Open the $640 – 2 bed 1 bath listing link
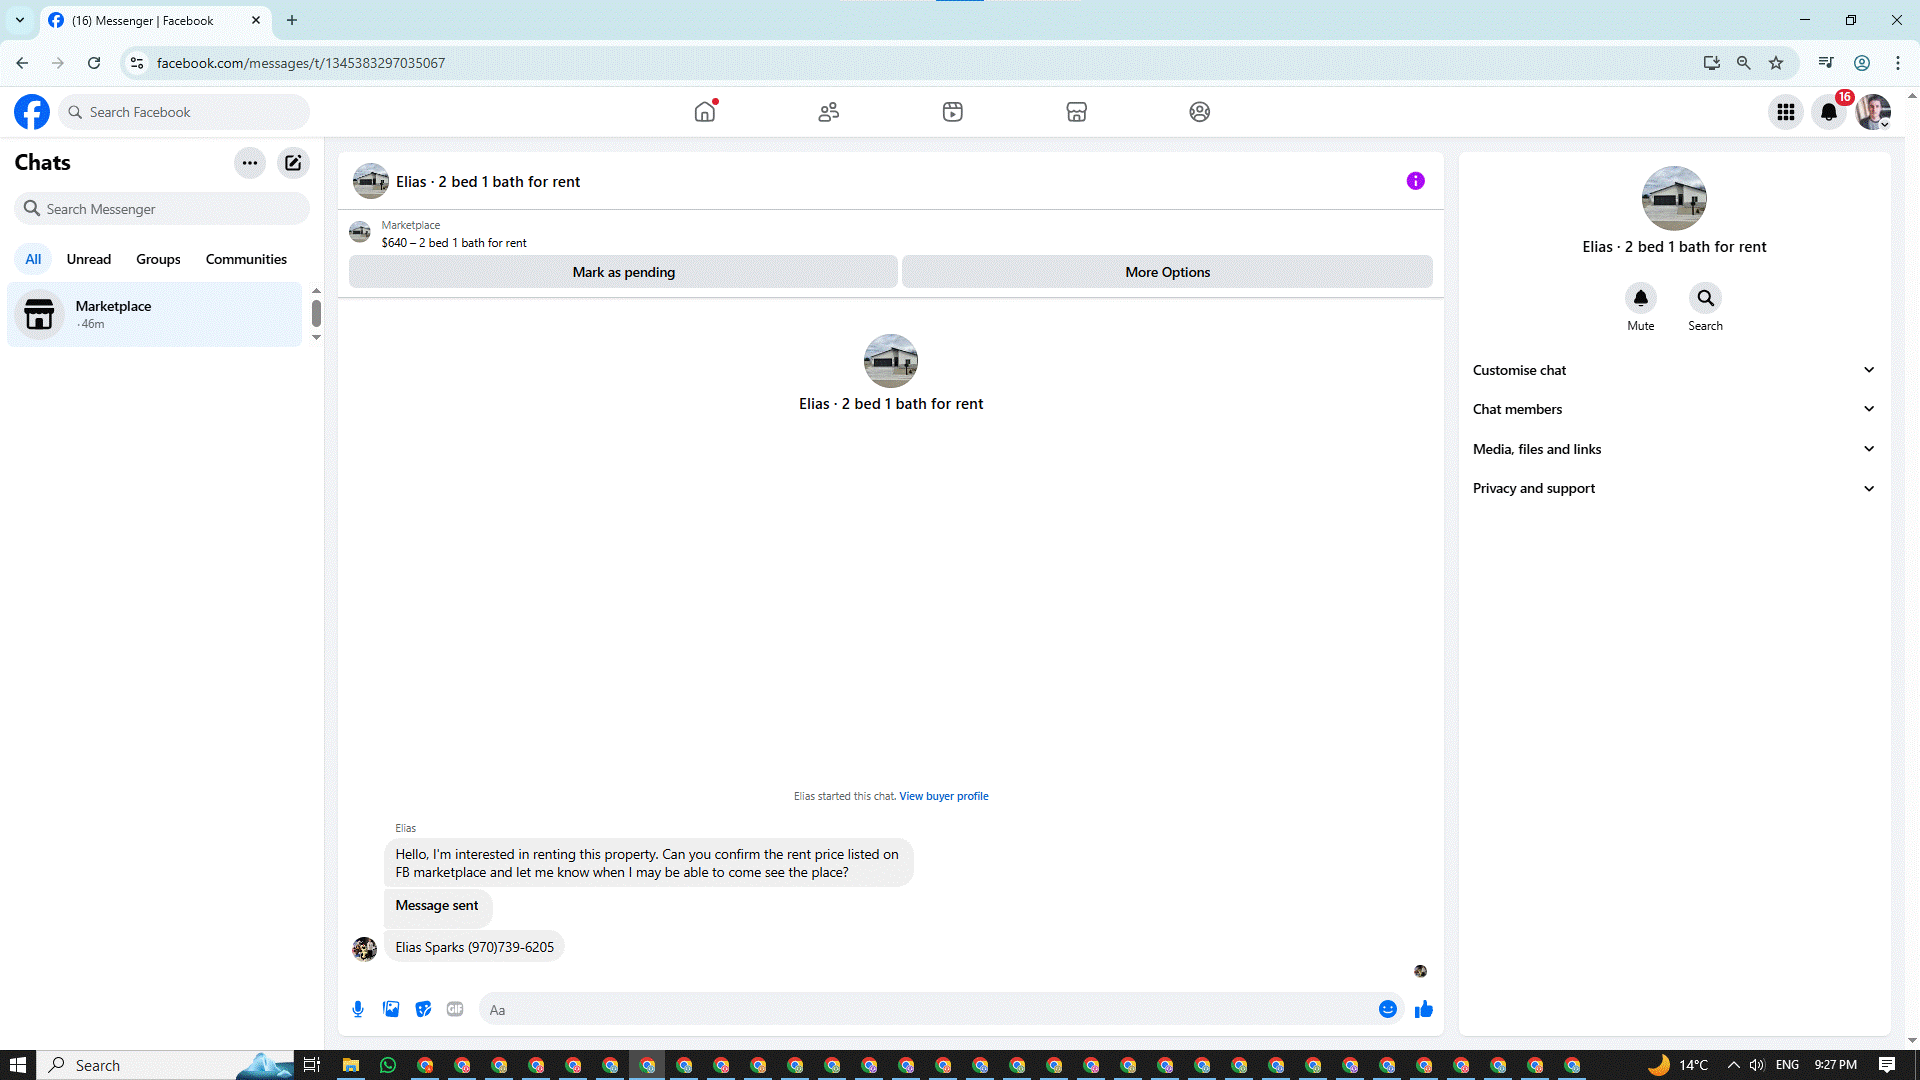1920x1080 pixels. coord(454,243)
